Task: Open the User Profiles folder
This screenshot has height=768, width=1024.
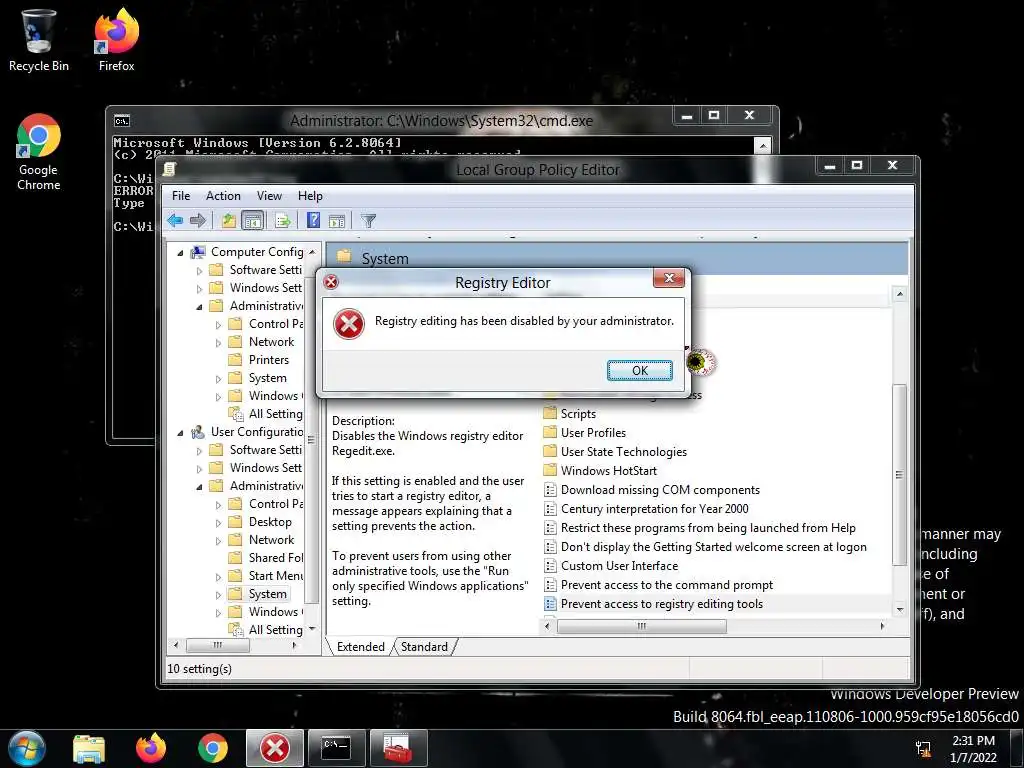Action: 593,433
